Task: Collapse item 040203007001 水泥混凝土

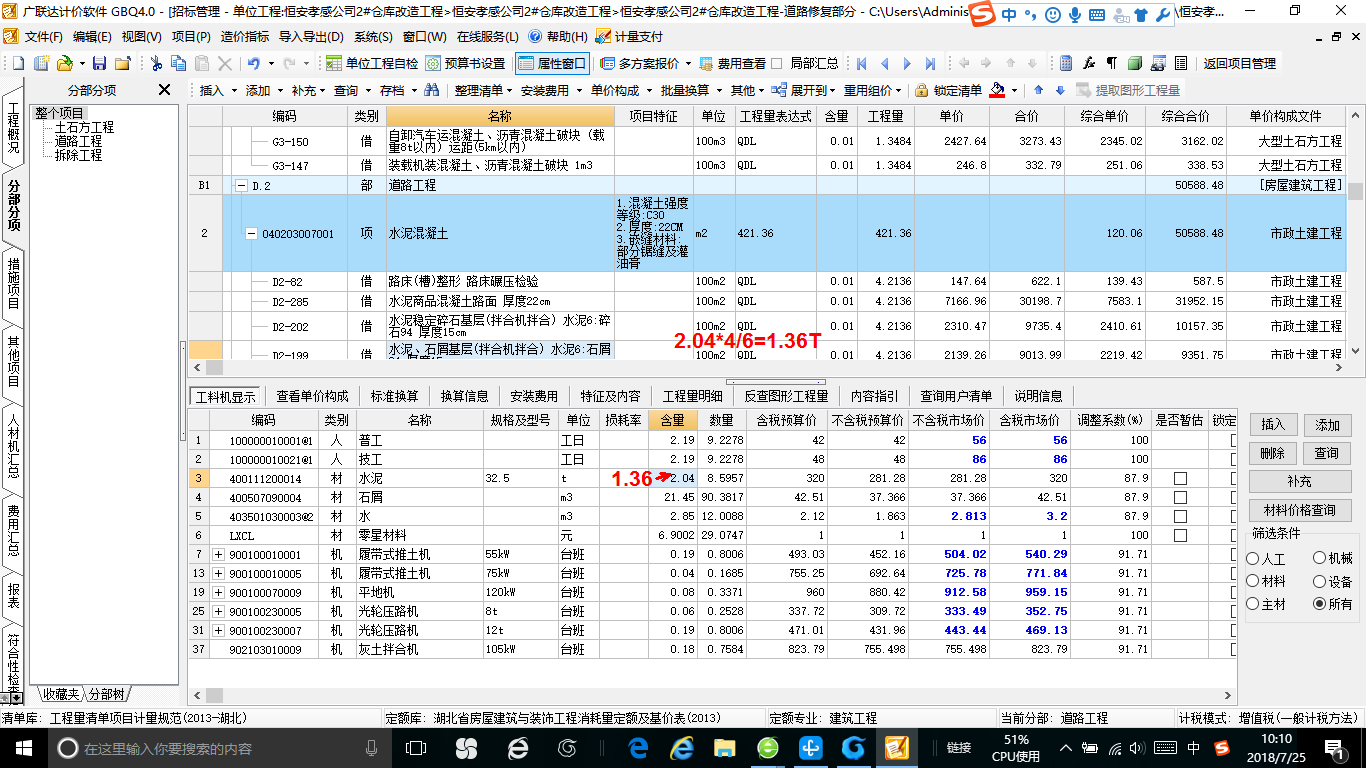Action: pos(252,234)
